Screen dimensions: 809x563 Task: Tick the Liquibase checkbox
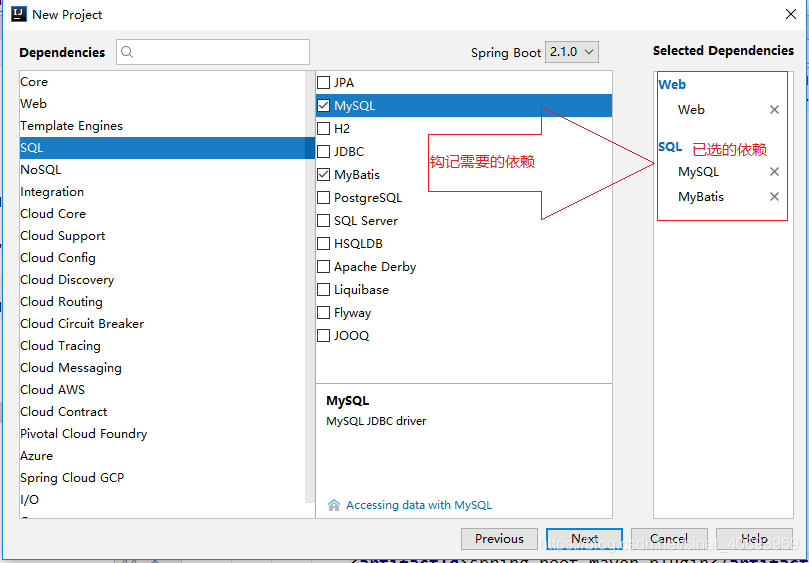coord(323,289)
